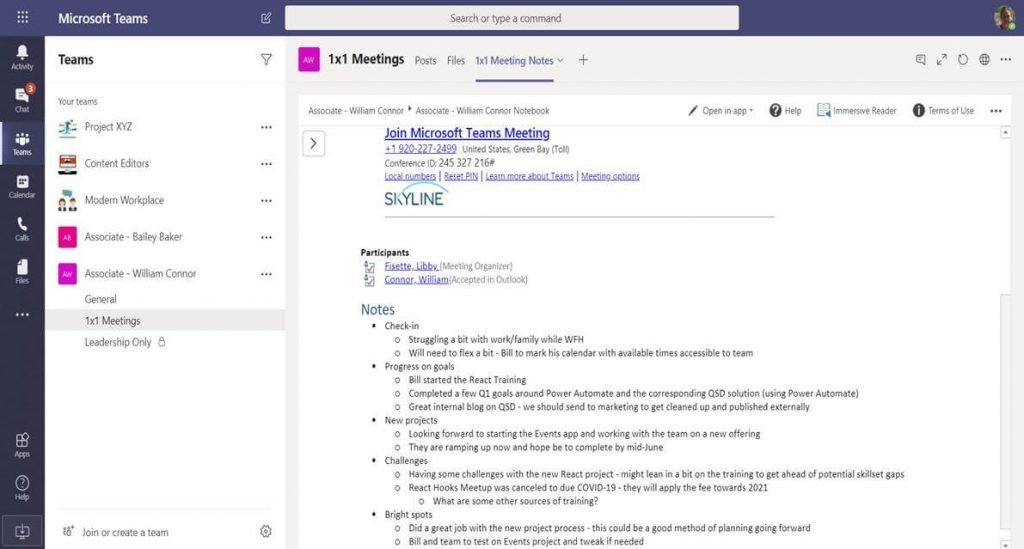Toggle Connor, William participant checkbox
Image resolution: width=1024 pixels, height=549 pixels.
point(370,280)
